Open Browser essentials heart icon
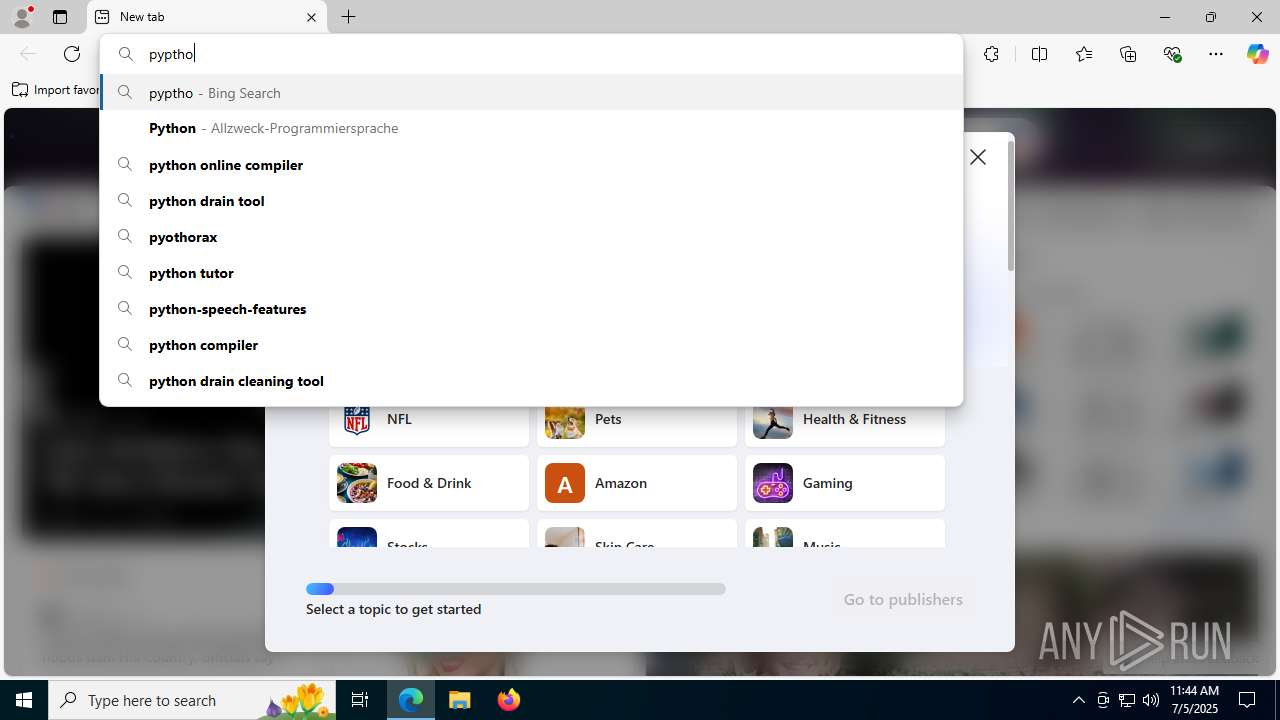Screen dimensions: 1280x720 click(x=1172, y=54)
